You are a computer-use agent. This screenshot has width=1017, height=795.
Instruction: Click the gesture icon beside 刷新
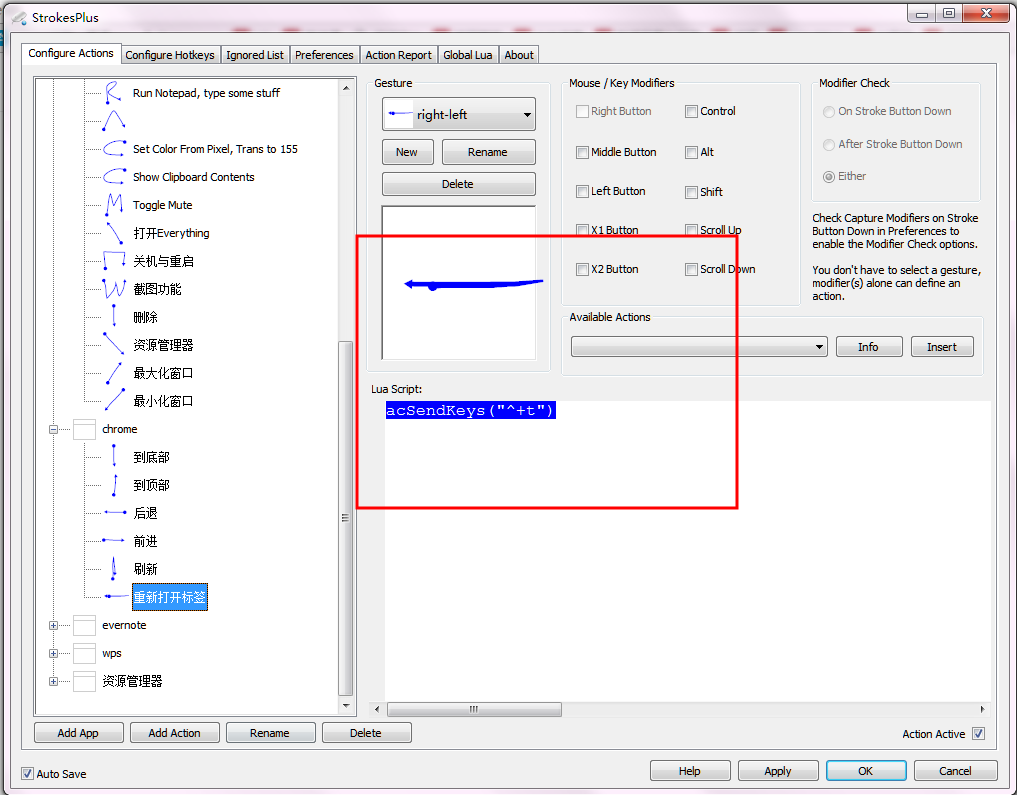pos(113,567)
